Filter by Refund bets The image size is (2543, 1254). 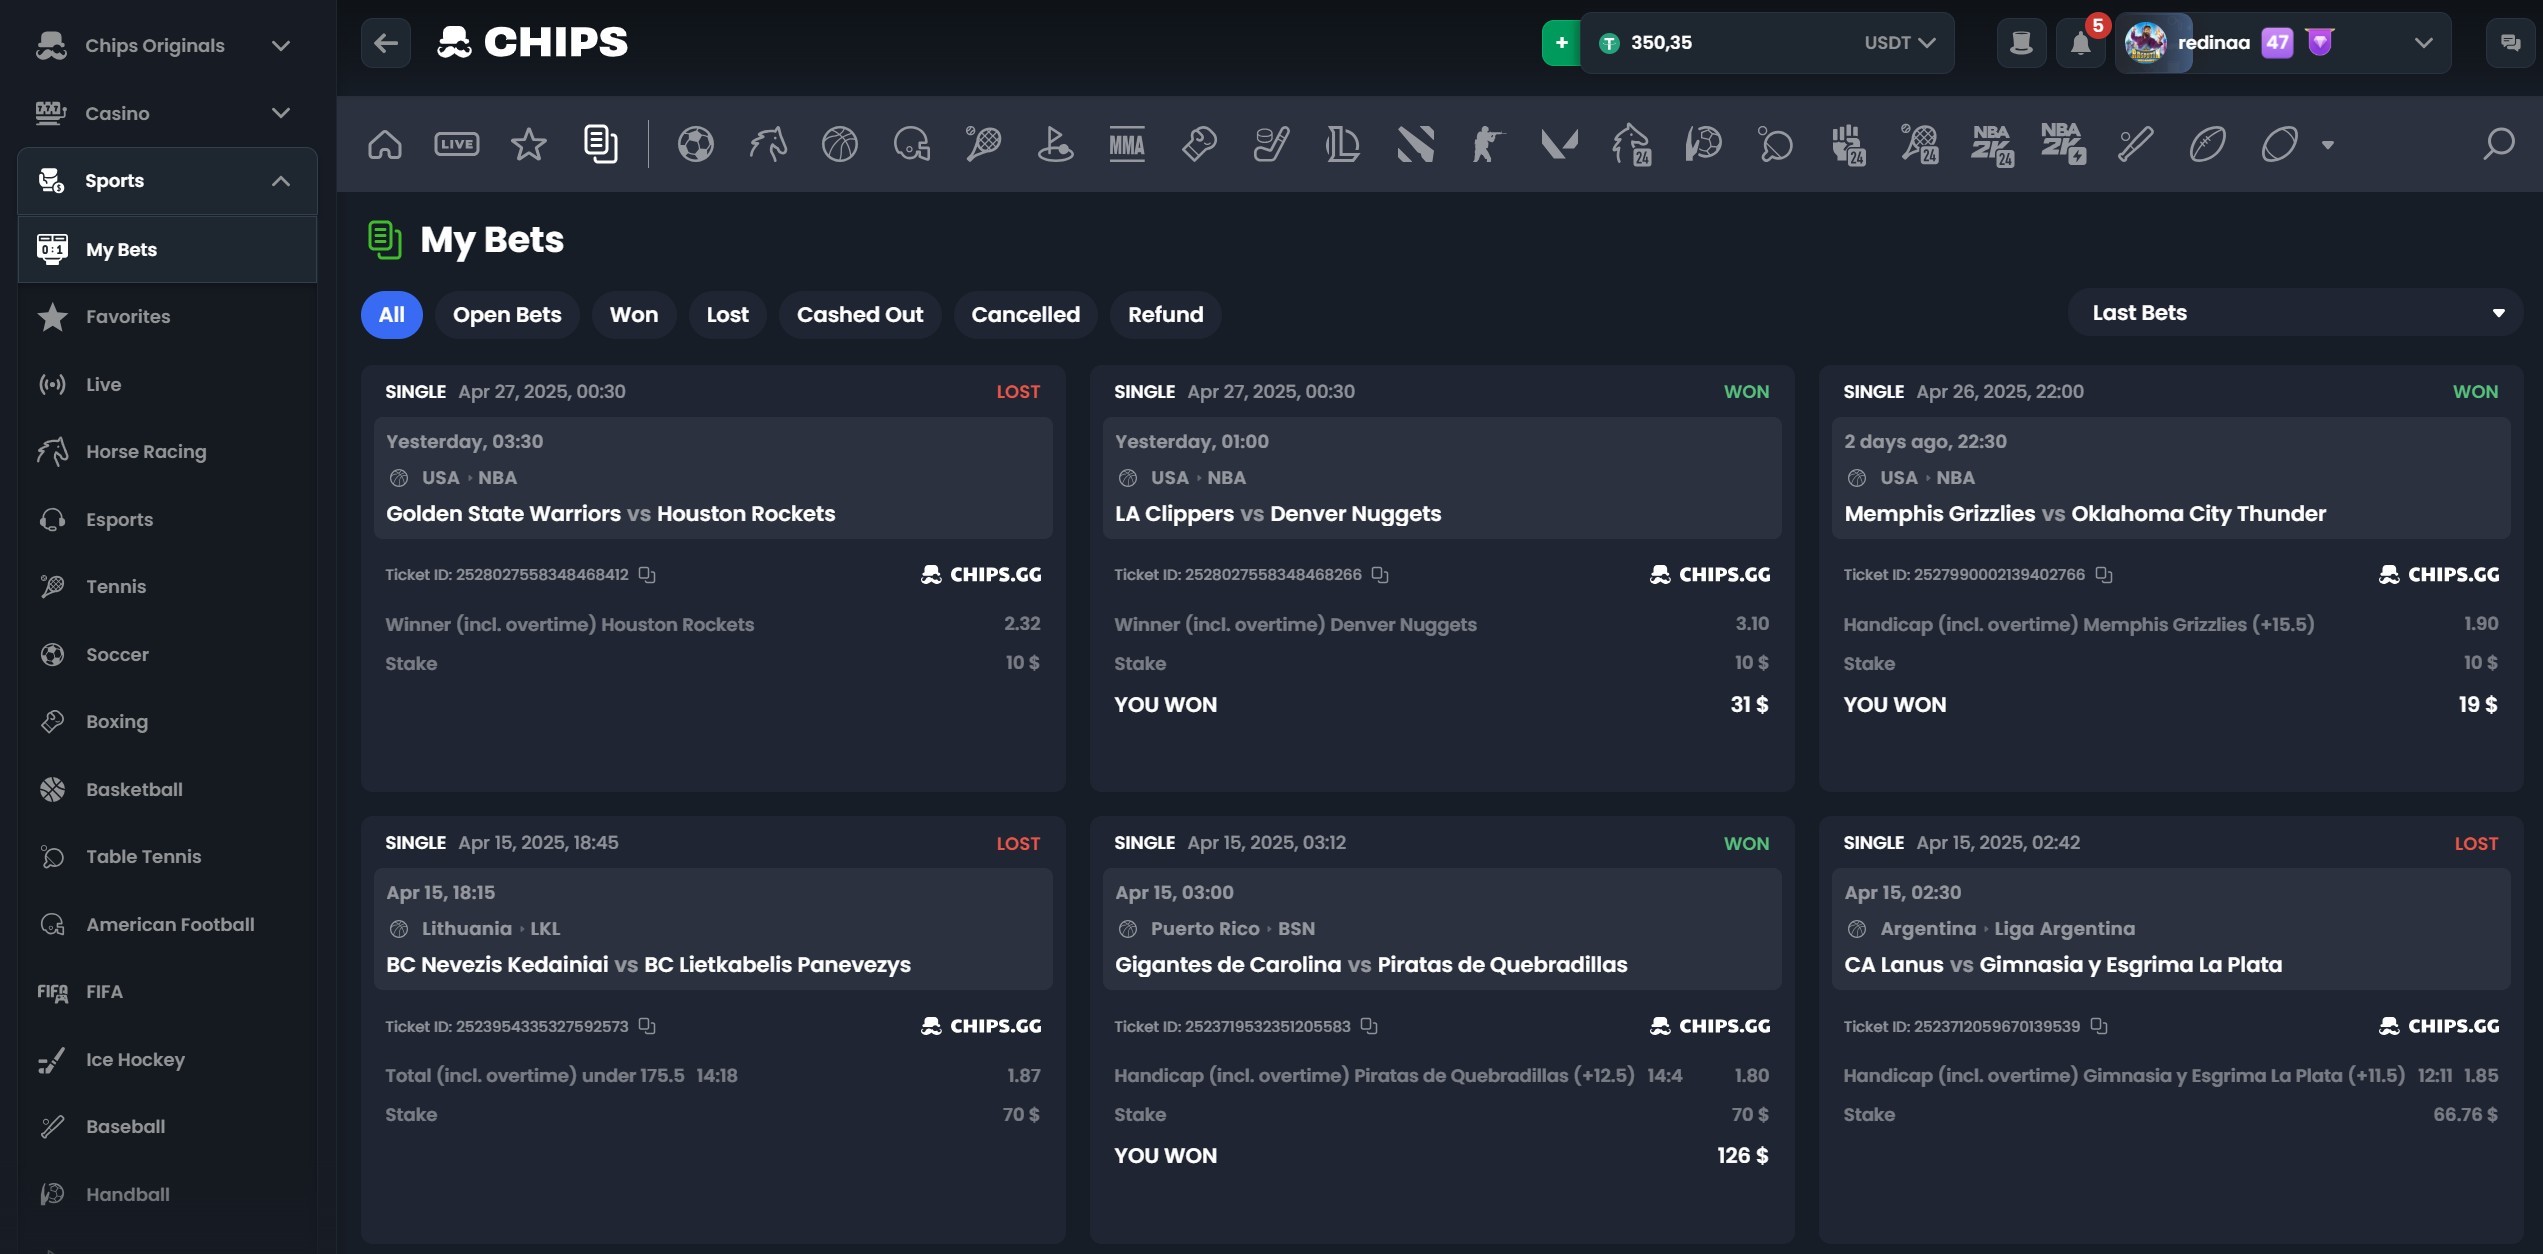[x=1166, y=315]
